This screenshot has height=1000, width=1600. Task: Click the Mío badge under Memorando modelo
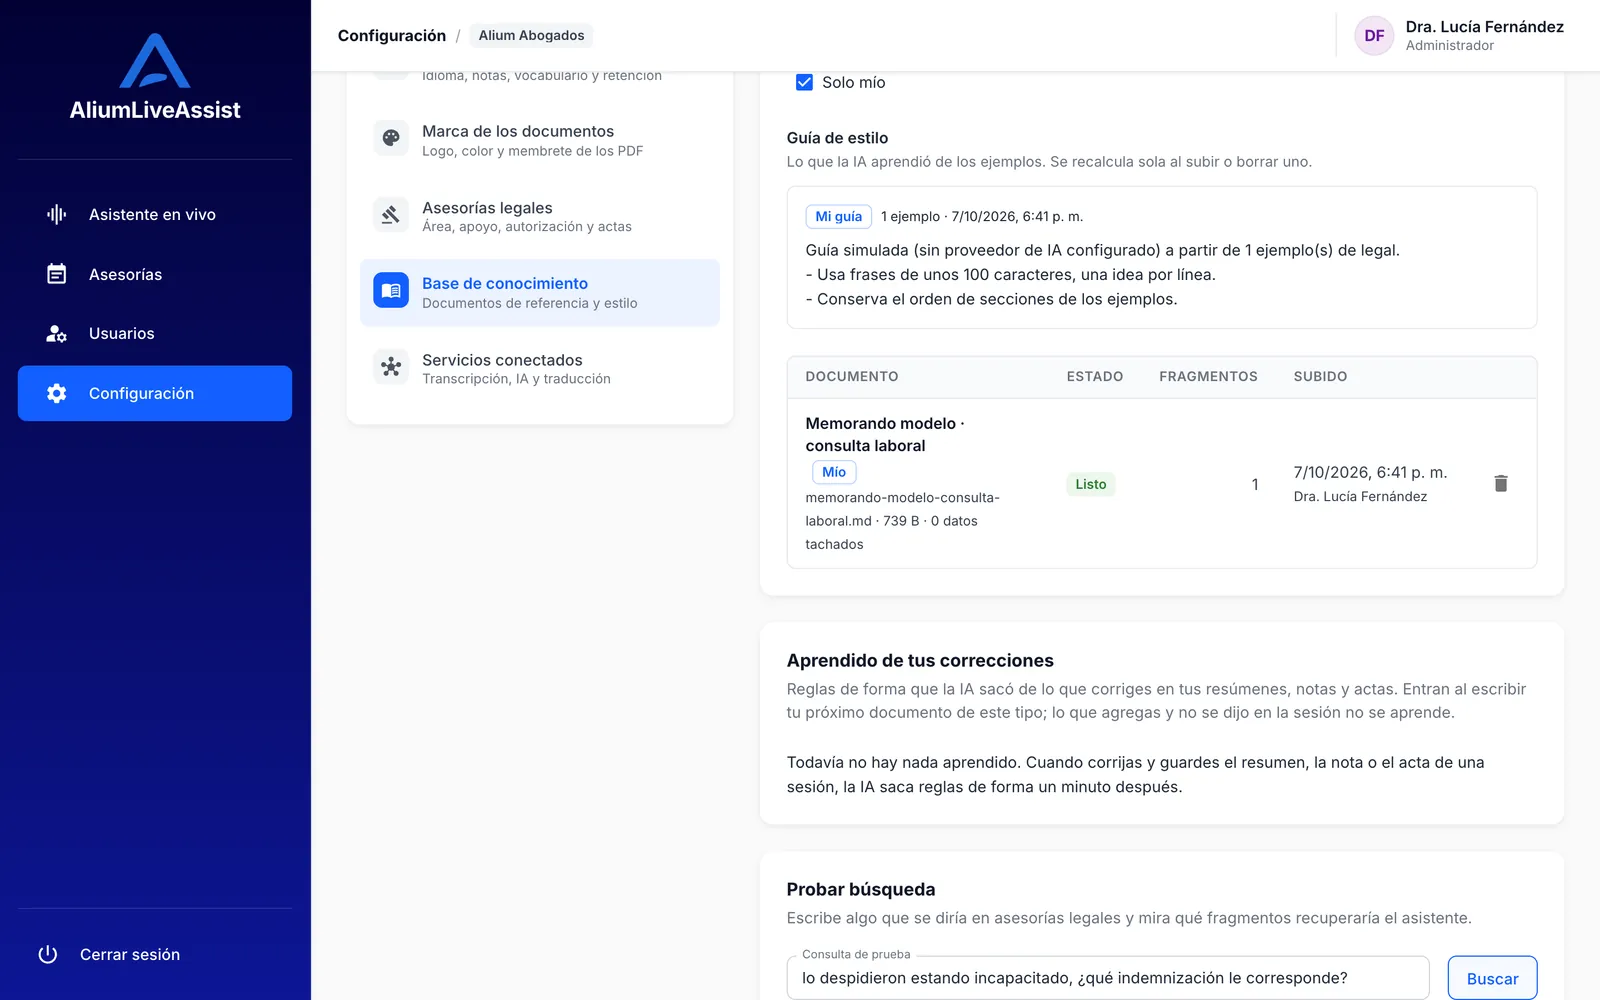click(x=834, y=472)
